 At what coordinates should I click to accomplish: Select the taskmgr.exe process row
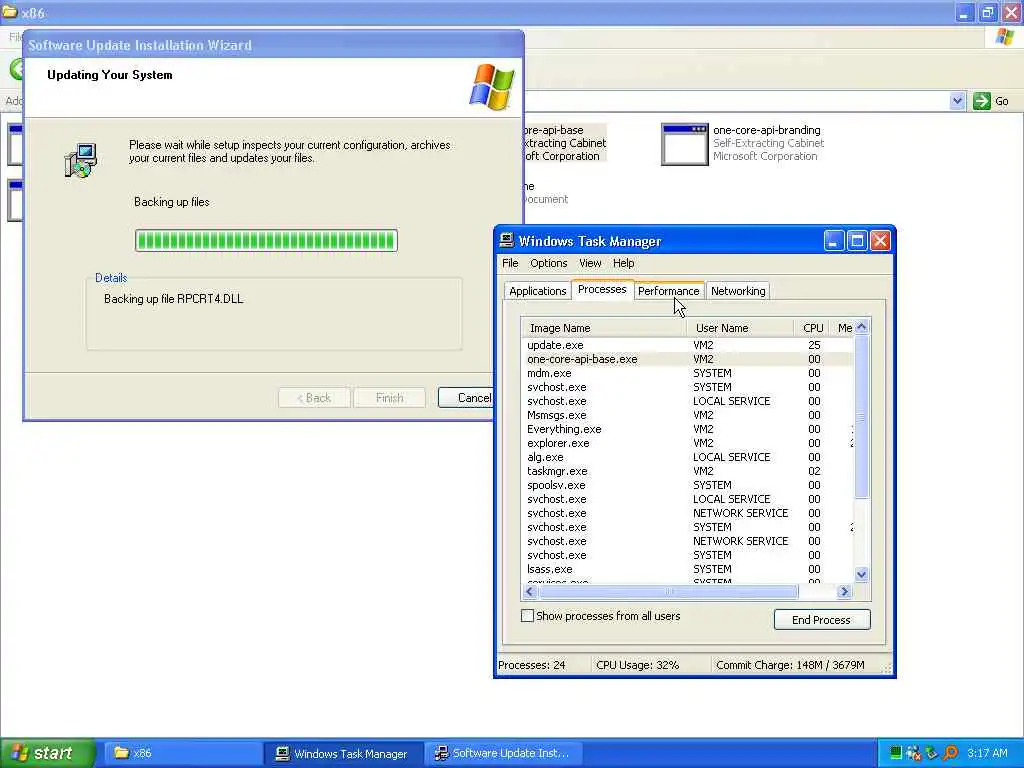[x=689, y=471]
